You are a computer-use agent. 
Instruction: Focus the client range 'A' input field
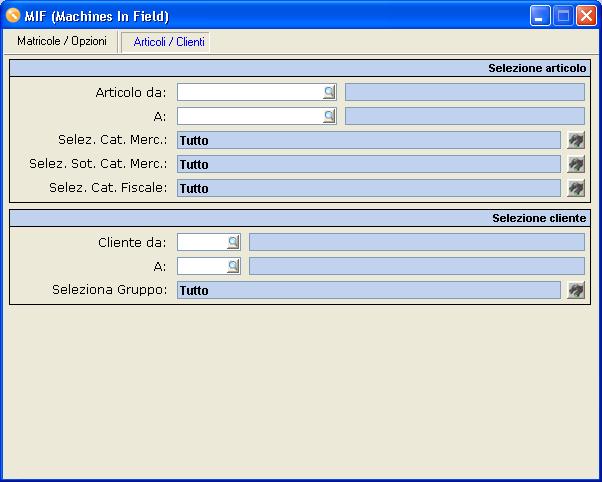201,266
